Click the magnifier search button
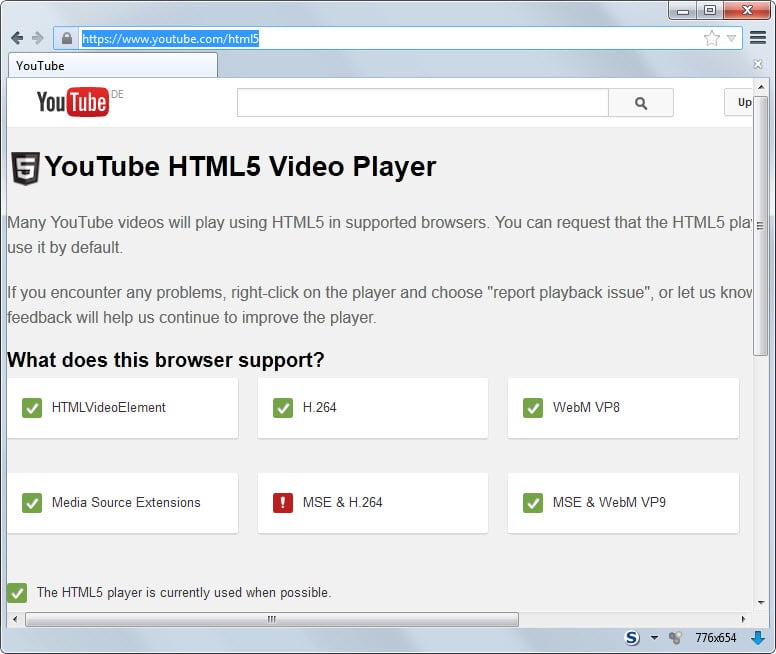Viewport: 776px width, 654px height. (x=641, y=102)
